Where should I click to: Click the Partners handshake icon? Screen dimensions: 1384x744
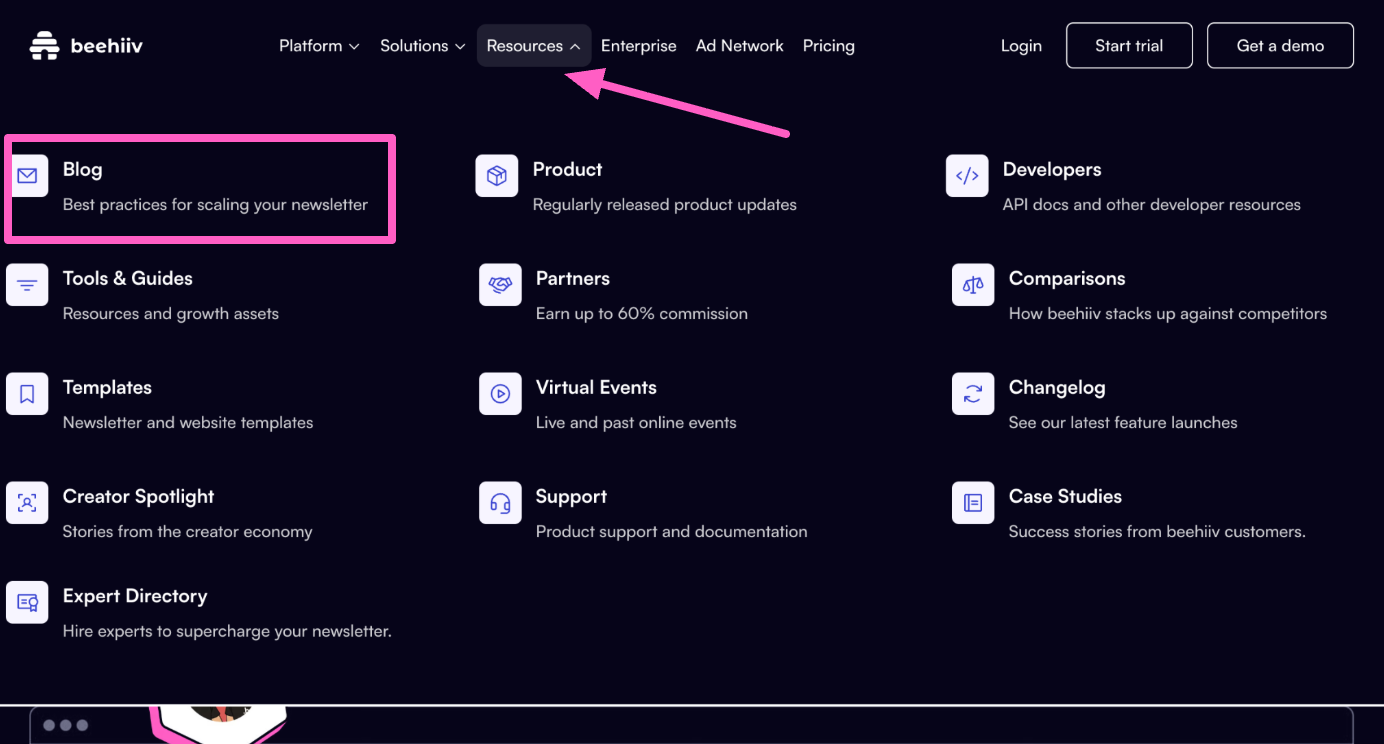click(500, 285)
